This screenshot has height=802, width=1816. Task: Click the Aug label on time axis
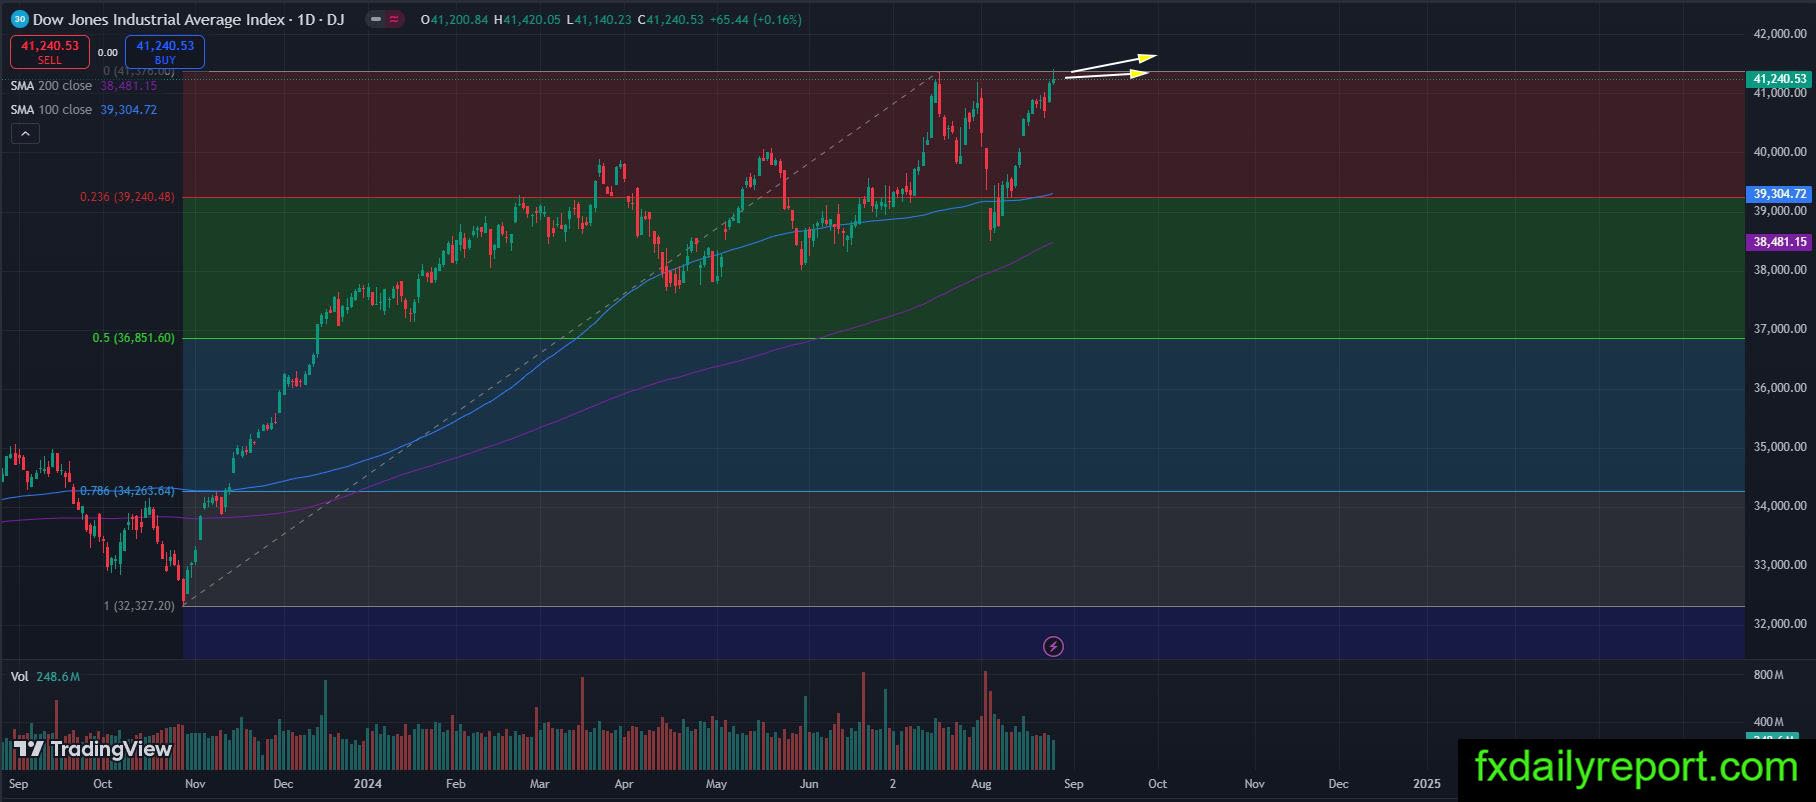point(981,784)
